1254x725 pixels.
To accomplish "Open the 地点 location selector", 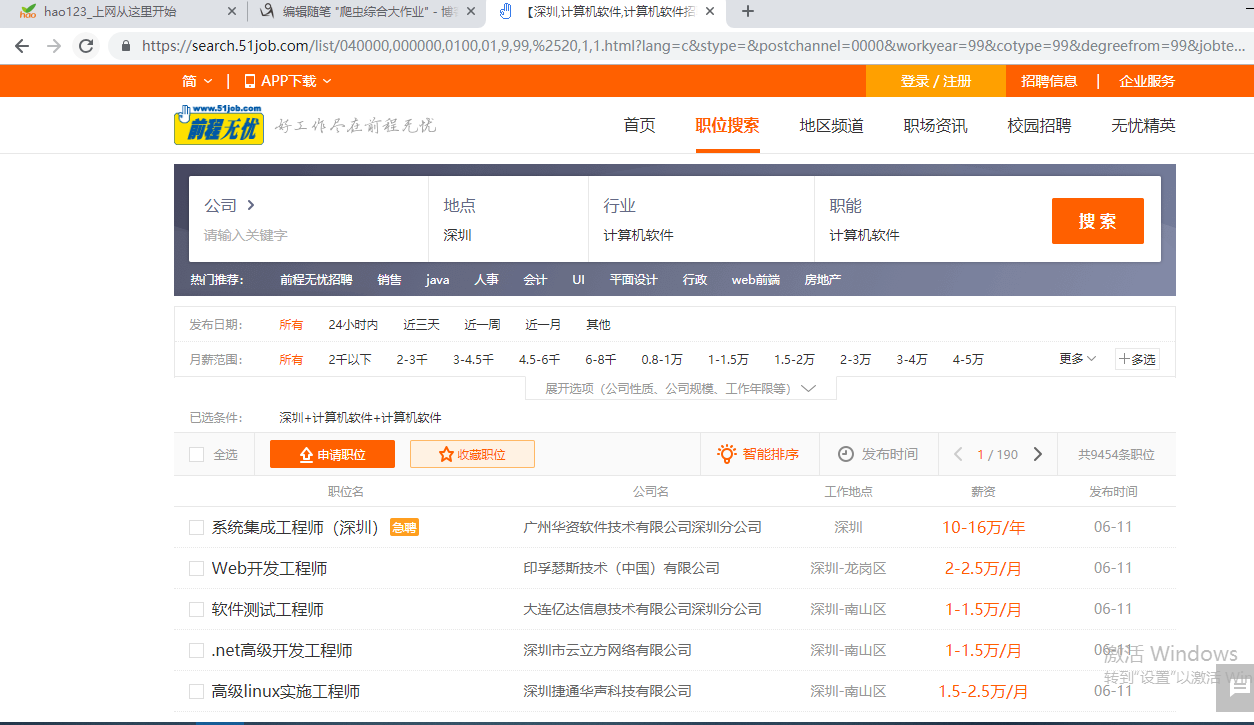I will (x=508, y=219).
